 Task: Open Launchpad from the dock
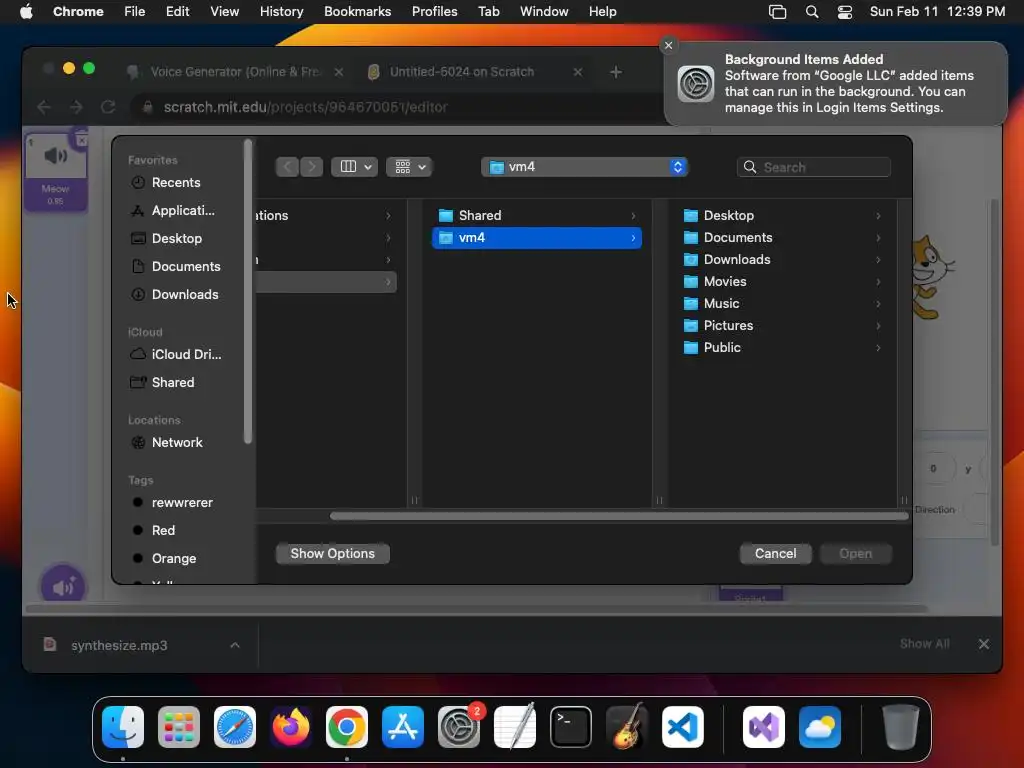[179, 727]
